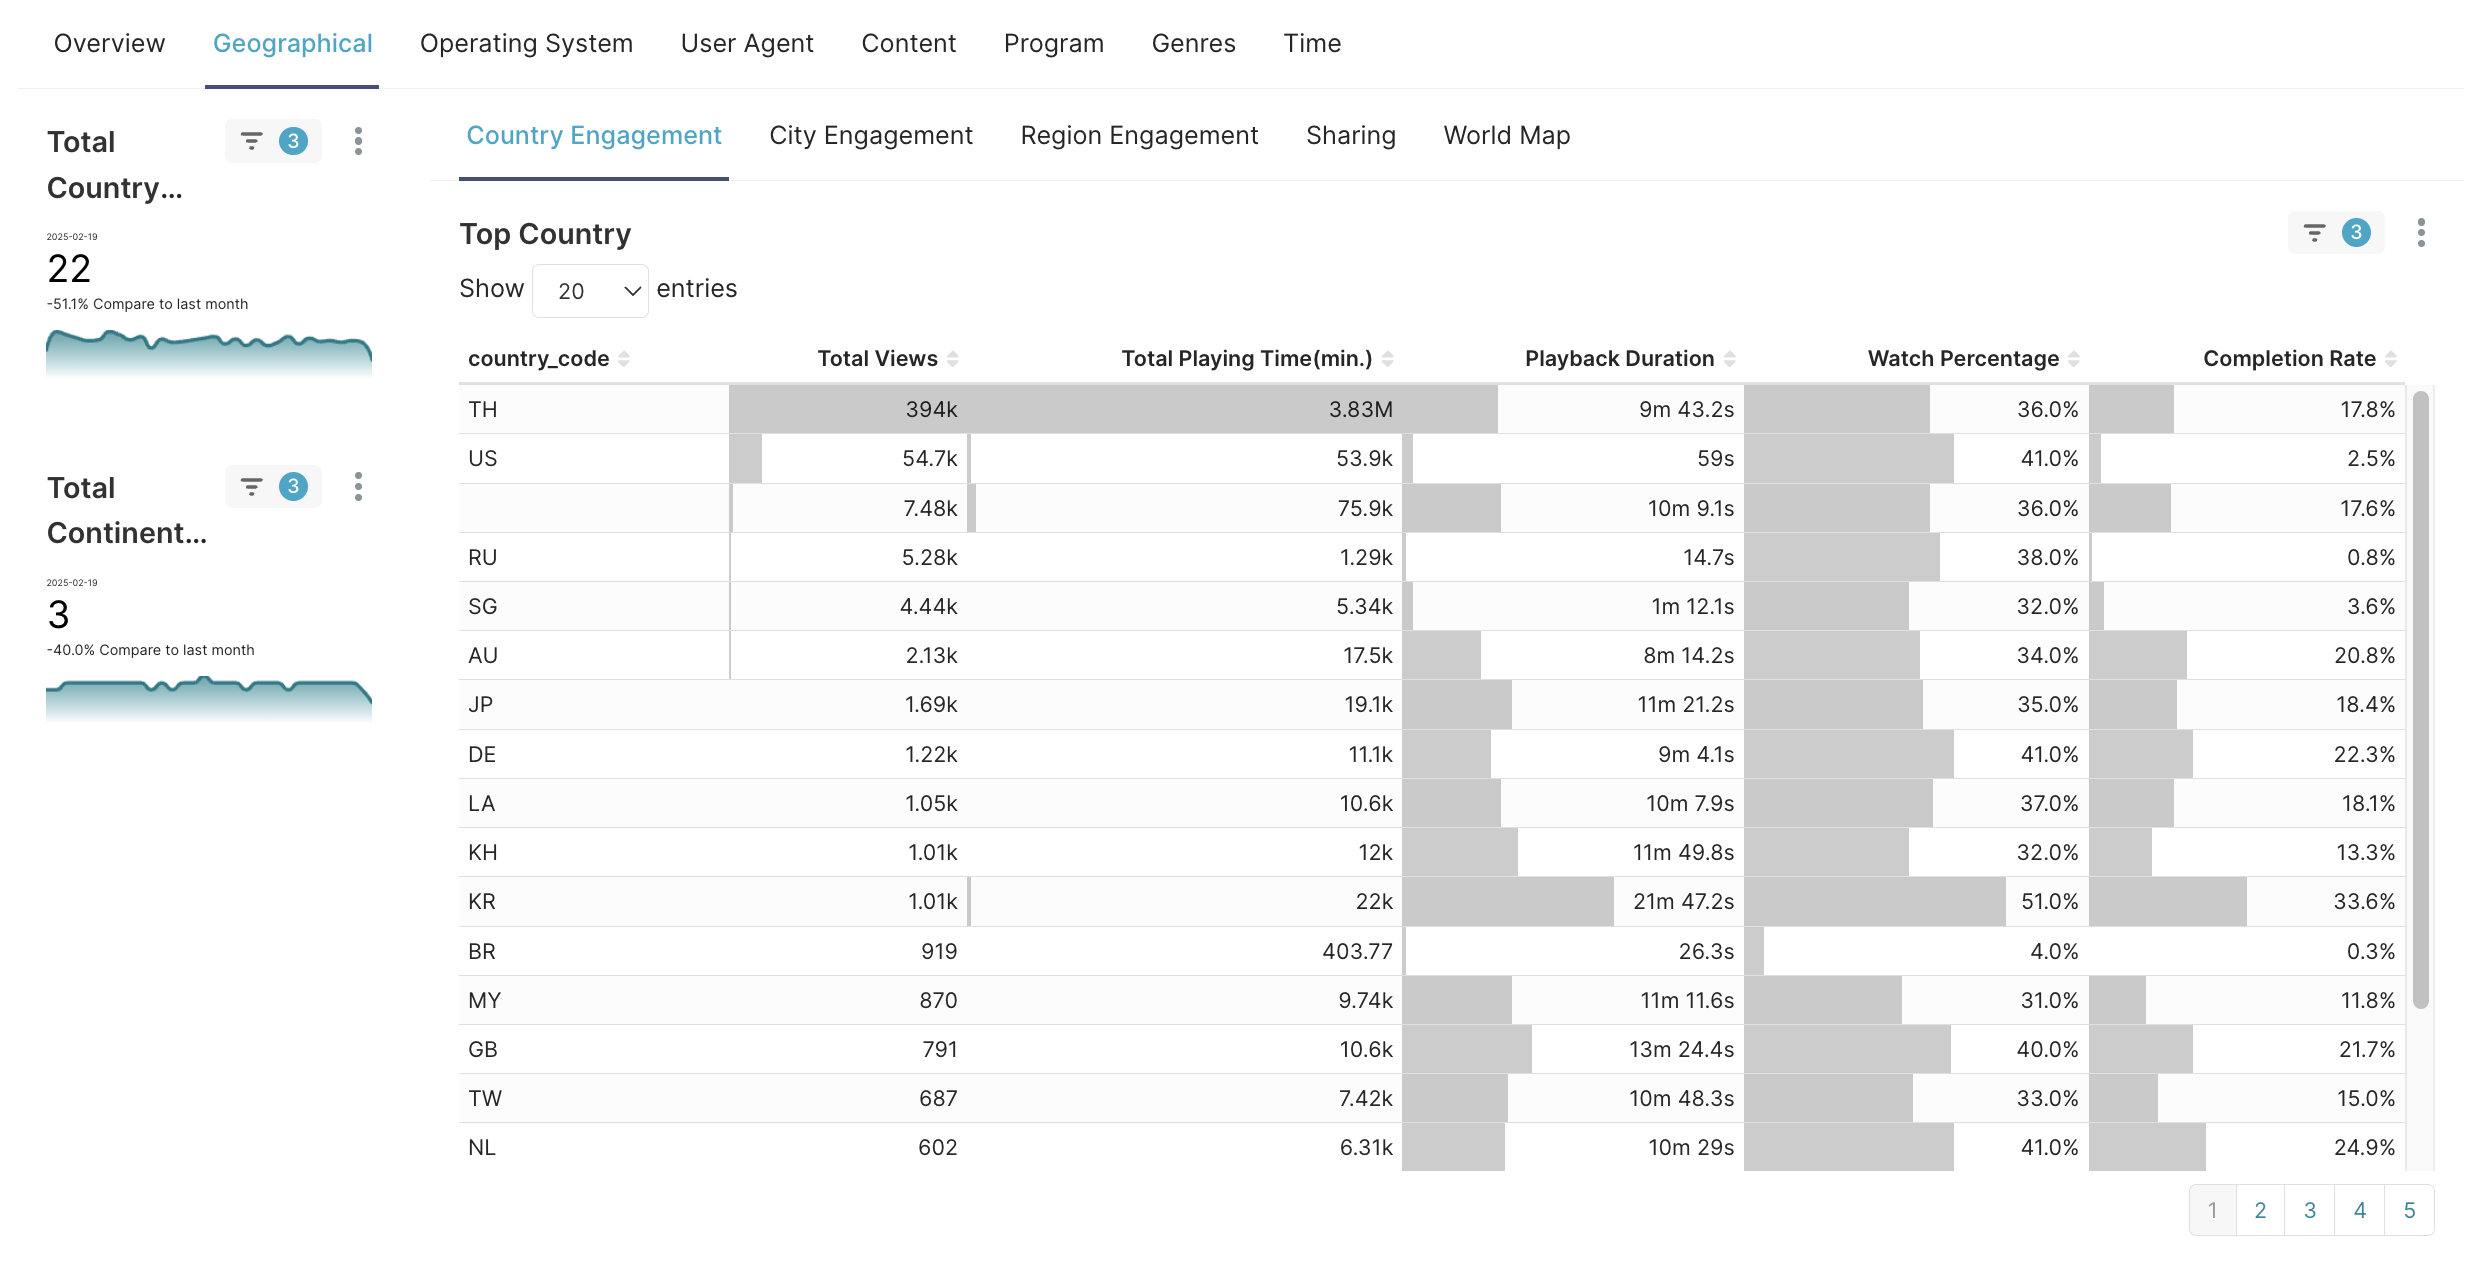Open kebab menu on Top Country table
Image resolution: width=2480 pixels, height=1278 pixels.
pyautogui.click(x=2421, y=233)
